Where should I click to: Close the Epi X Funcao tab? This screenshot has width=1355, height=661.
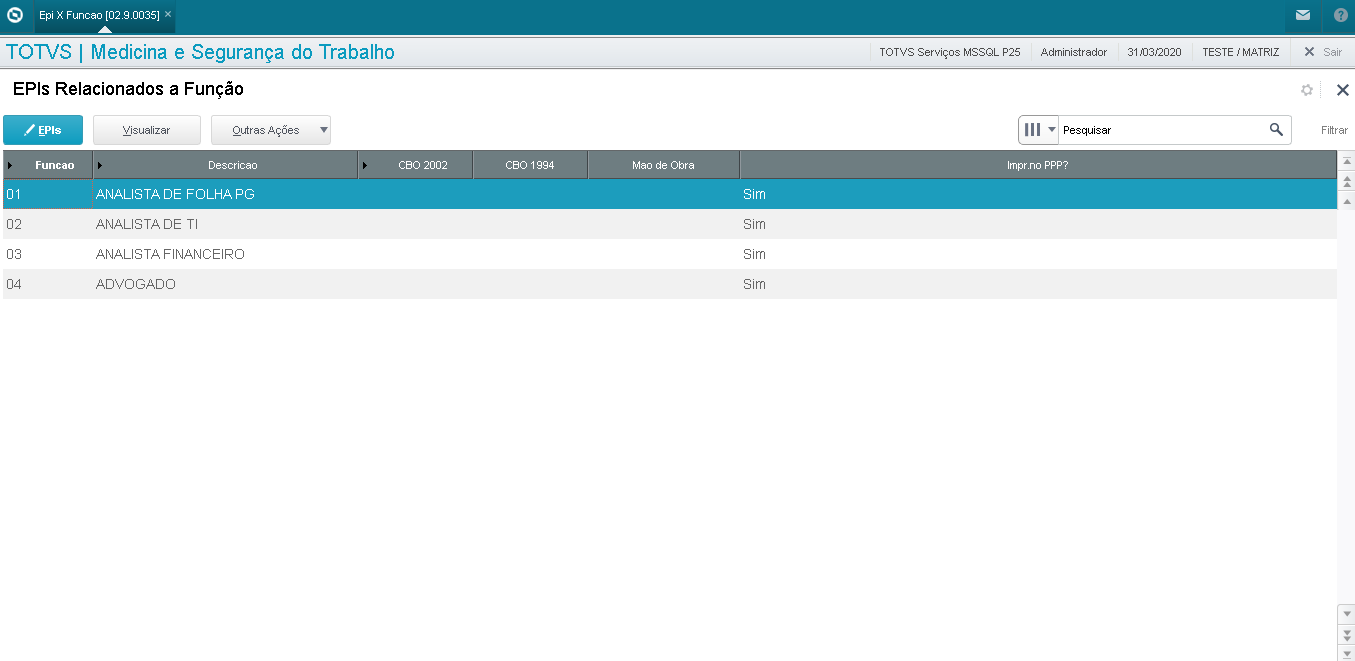click(x=168, y=15)
